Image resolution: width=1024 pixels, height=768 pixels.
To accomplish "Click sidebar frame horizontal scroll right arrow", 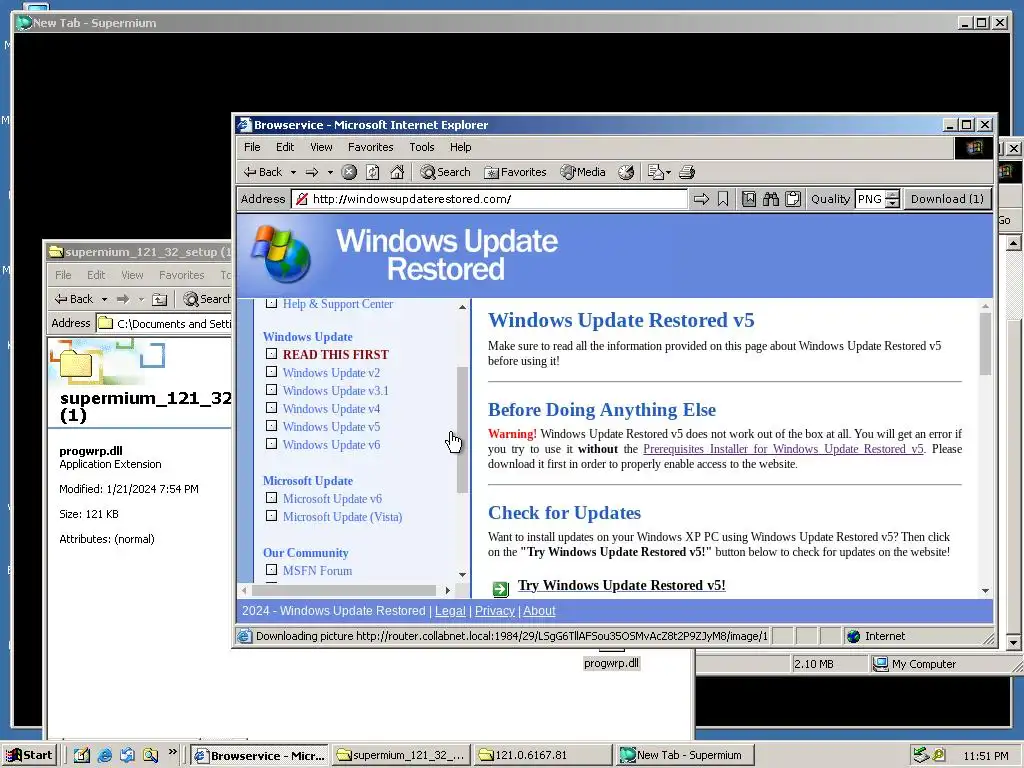I will (x=447, y=590).
